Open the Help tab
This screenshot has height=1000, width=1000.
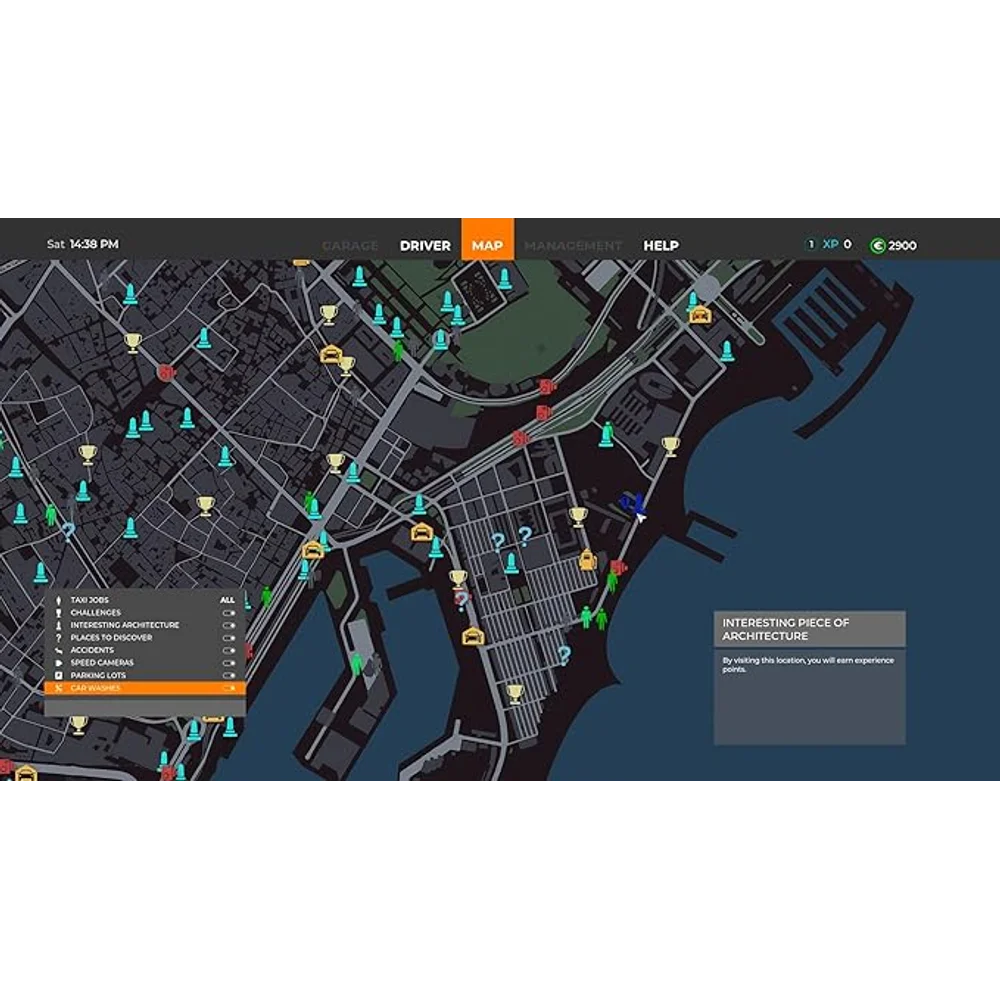tap(661, 246)
